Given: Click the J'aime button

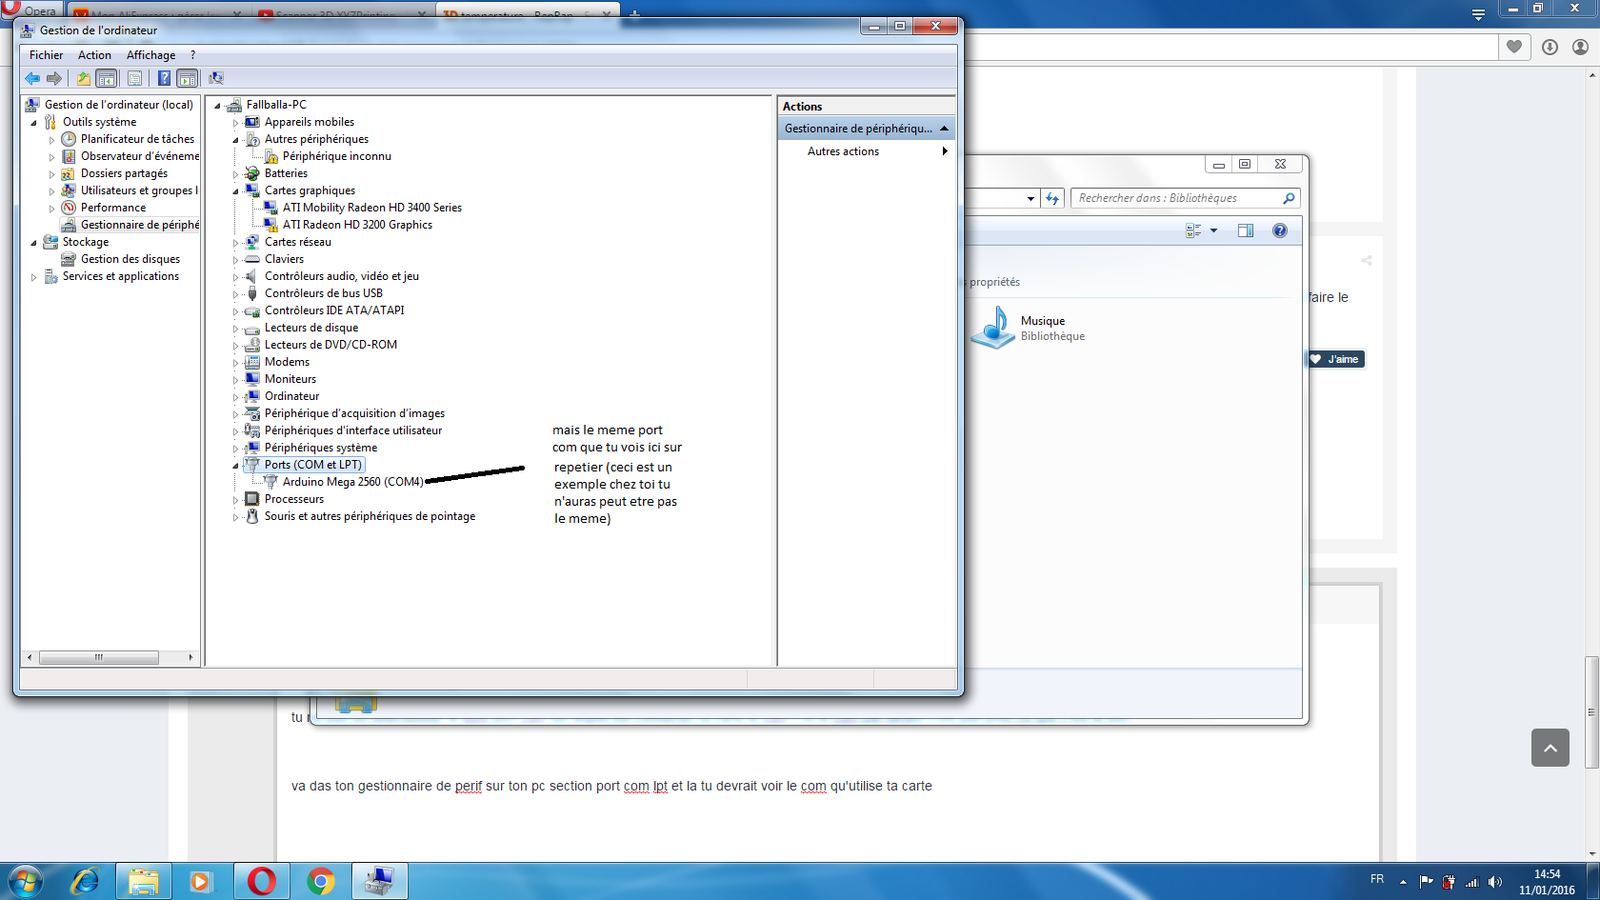Looking at the screenshot, I should point(1336,359).
